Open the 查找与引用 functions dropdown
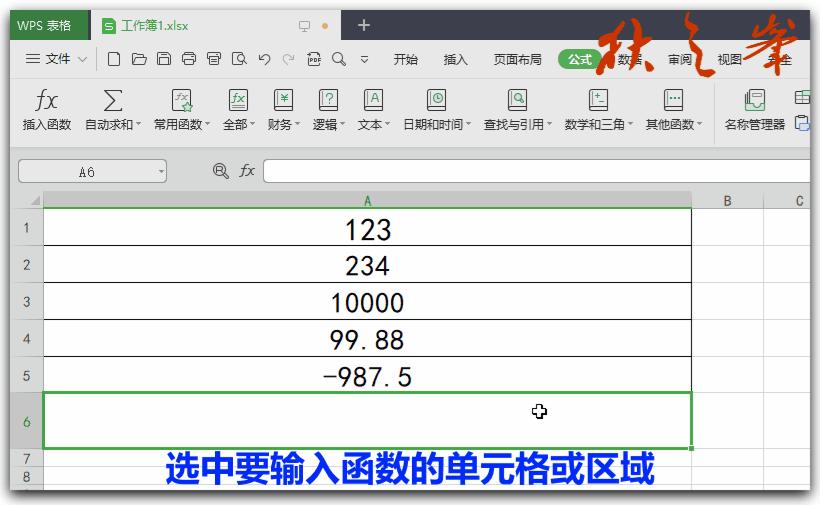 coord(517,109)
